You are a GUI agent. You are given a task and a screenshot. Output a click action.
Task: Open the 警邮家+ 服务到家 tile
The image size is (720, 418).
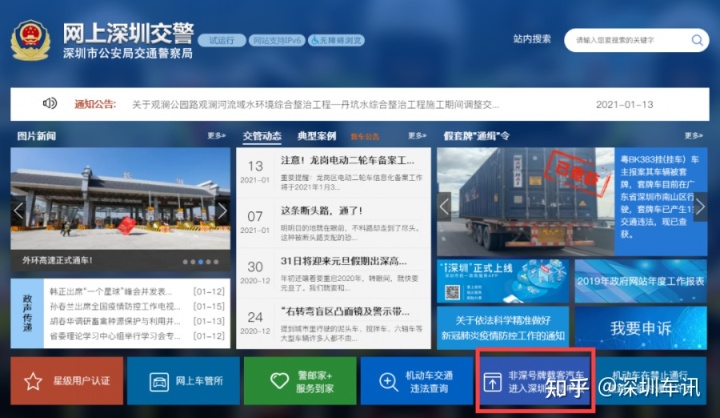click(300, 381)
